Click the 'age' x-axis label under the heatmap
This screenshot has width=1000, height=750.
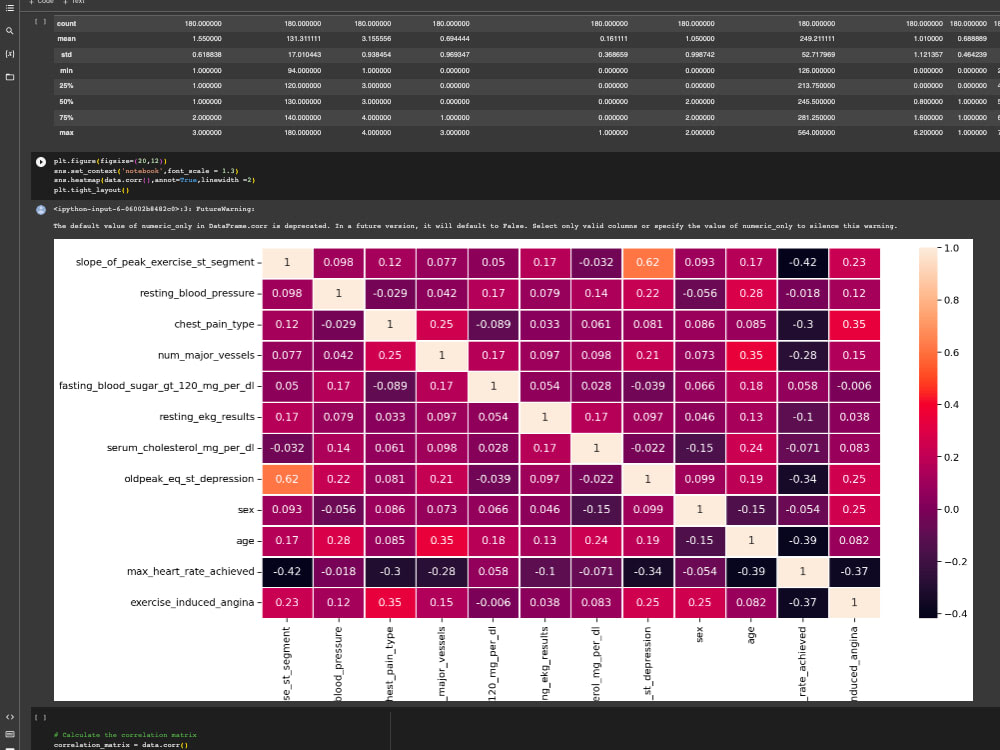coord(751,635)
